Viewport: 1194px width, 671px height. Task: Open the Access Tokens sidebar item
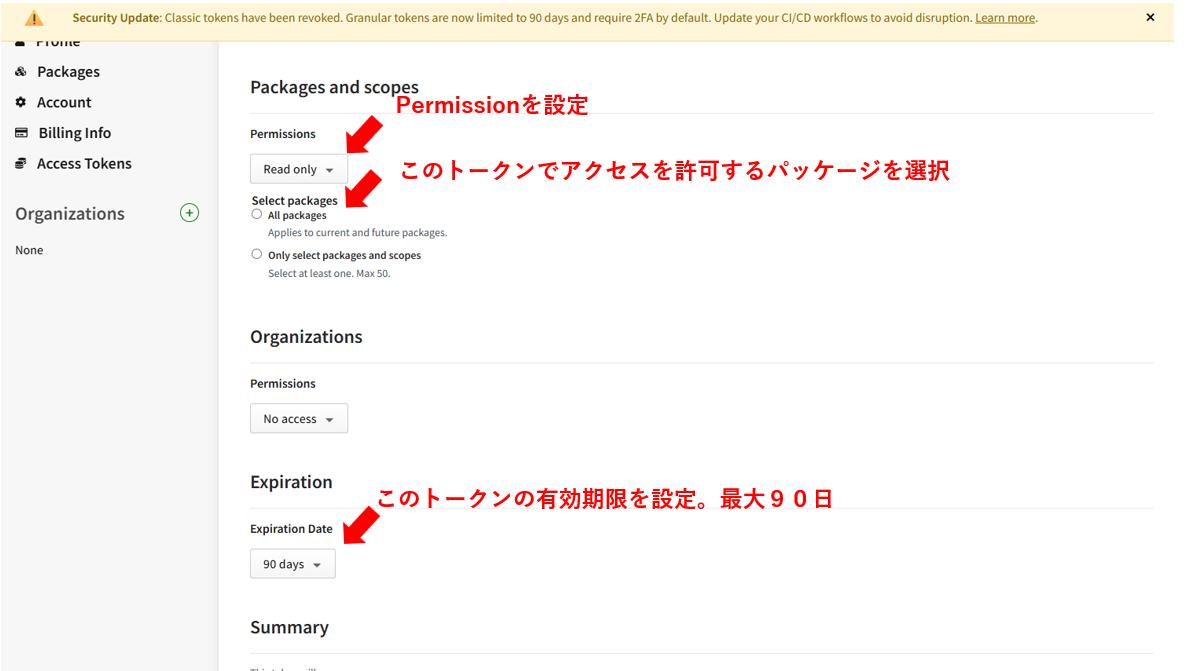tap(84, 164)
